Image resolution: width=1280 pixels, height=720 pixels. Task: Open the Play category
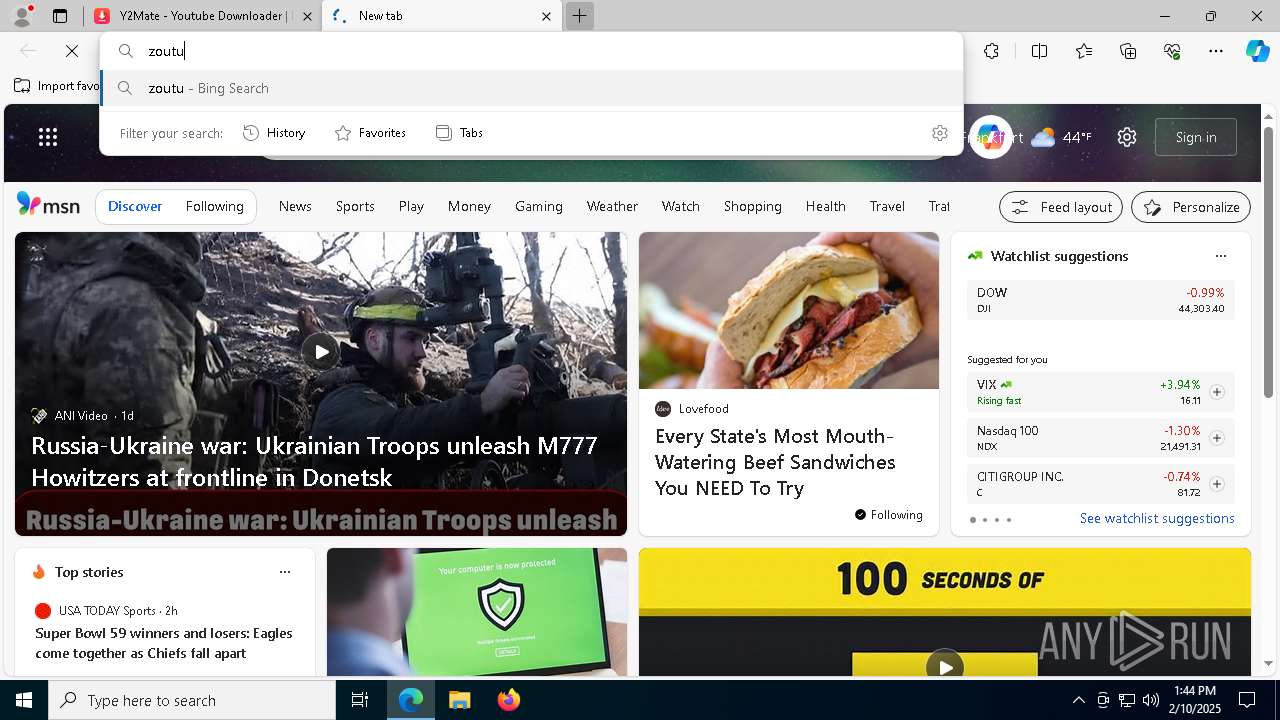click(411, 206)
